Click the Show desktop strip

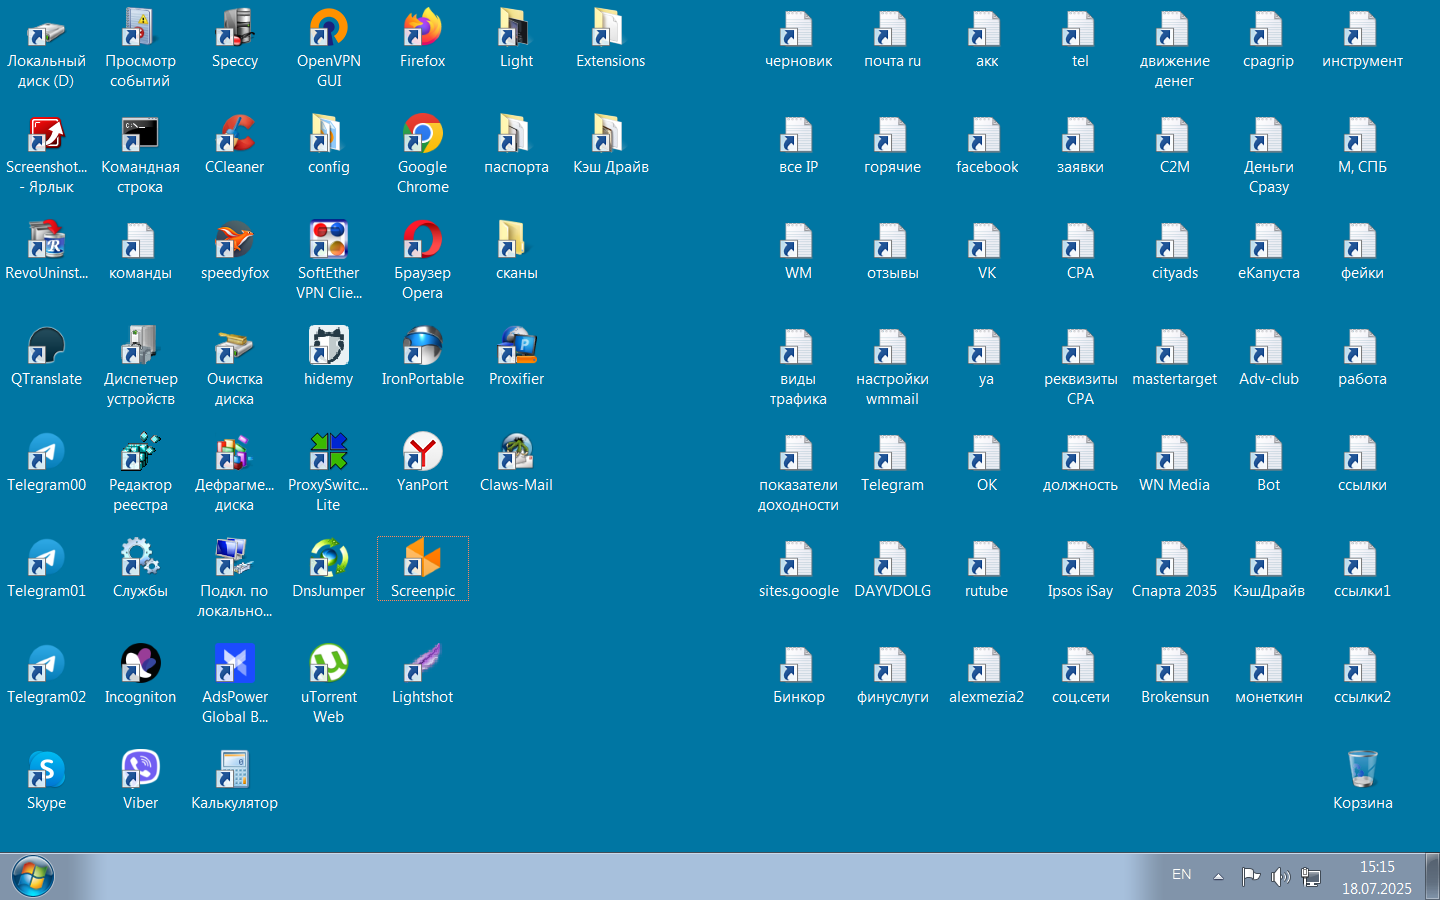[1432, 877]
